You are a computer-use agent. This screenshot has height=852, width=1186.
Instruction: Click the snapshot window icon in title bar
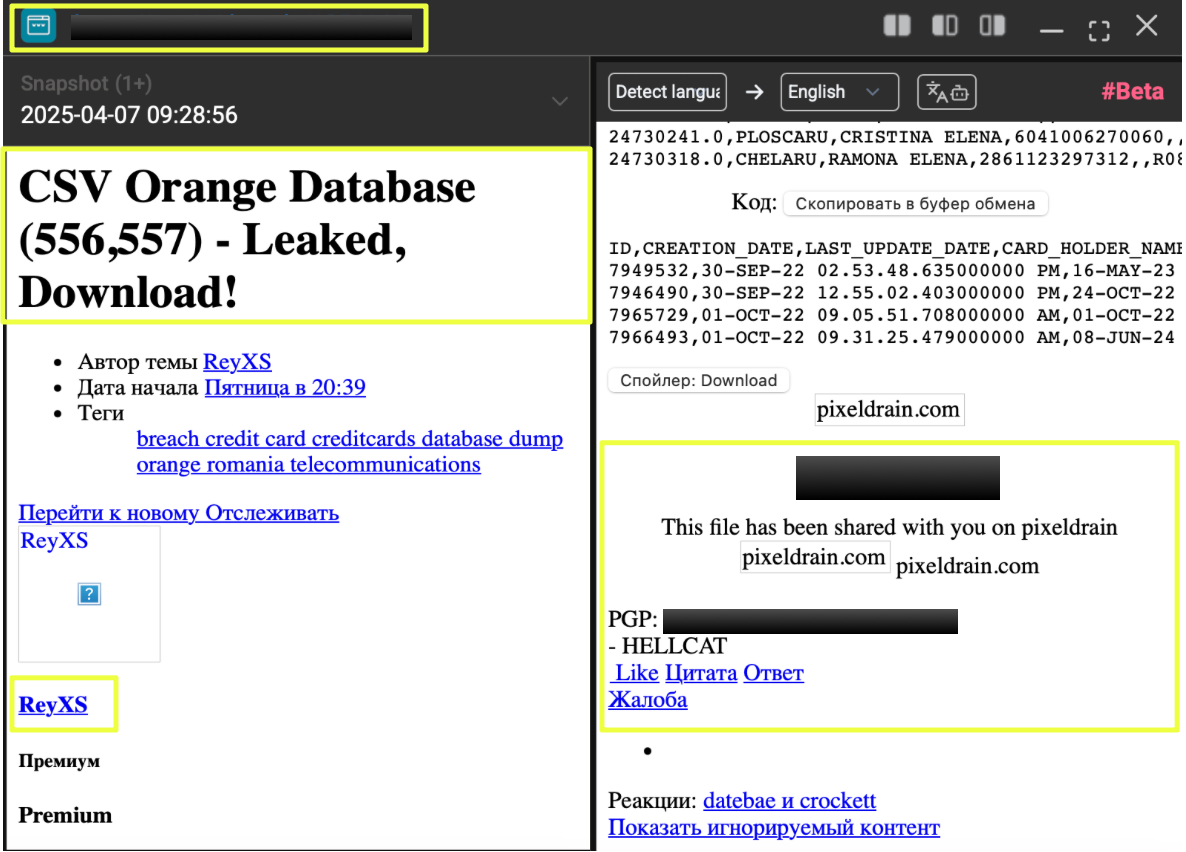pos(38,27)
